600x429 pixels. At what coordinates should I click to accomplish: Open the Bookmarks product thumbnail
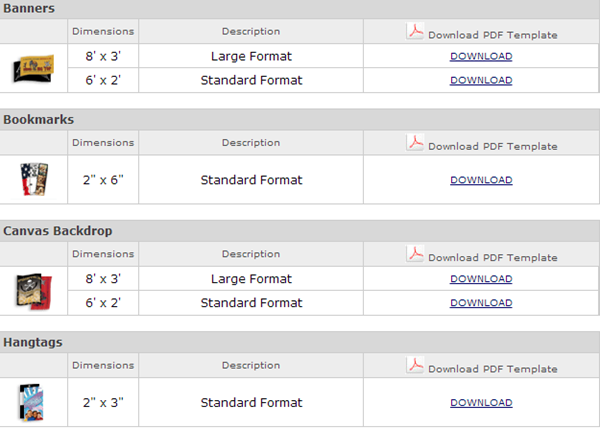click(x=34, y=179)
